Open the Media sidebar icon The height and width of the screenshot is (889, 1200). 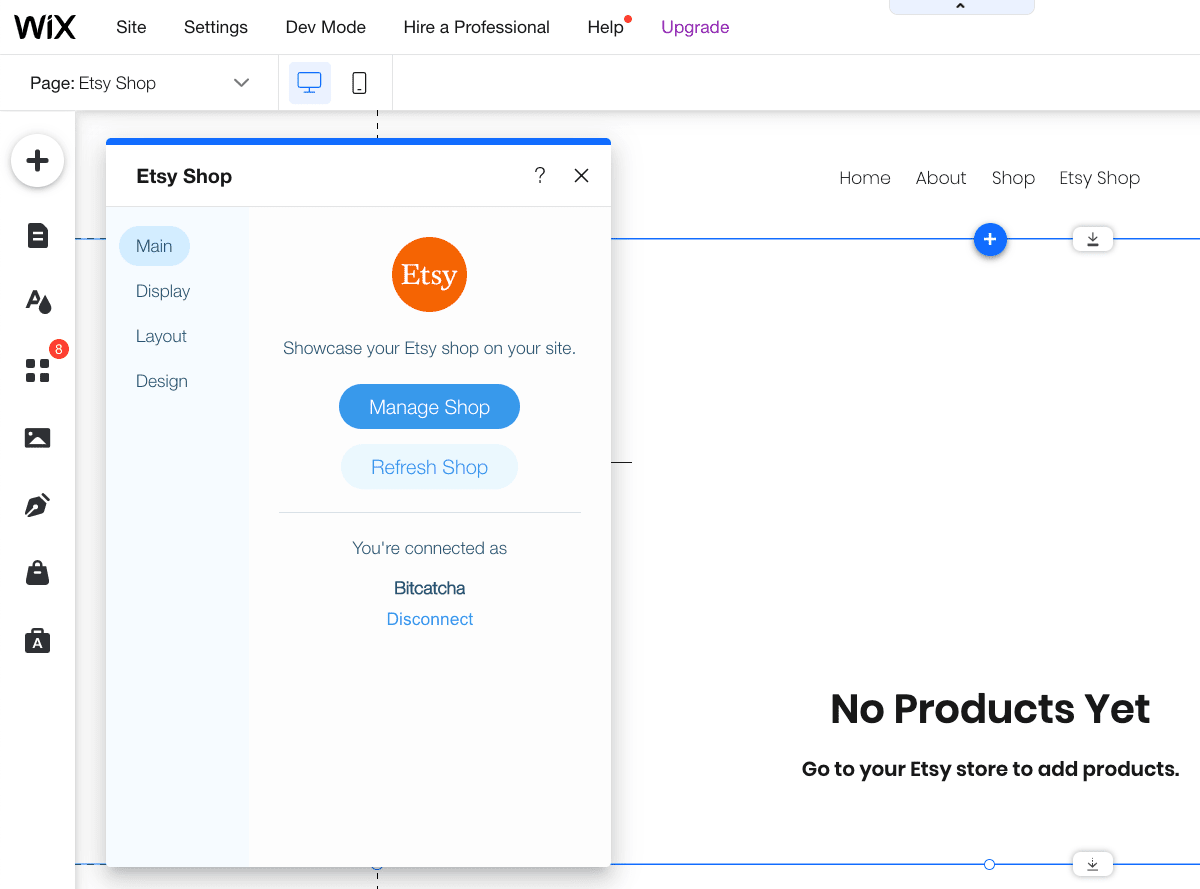tap(38, 438)
